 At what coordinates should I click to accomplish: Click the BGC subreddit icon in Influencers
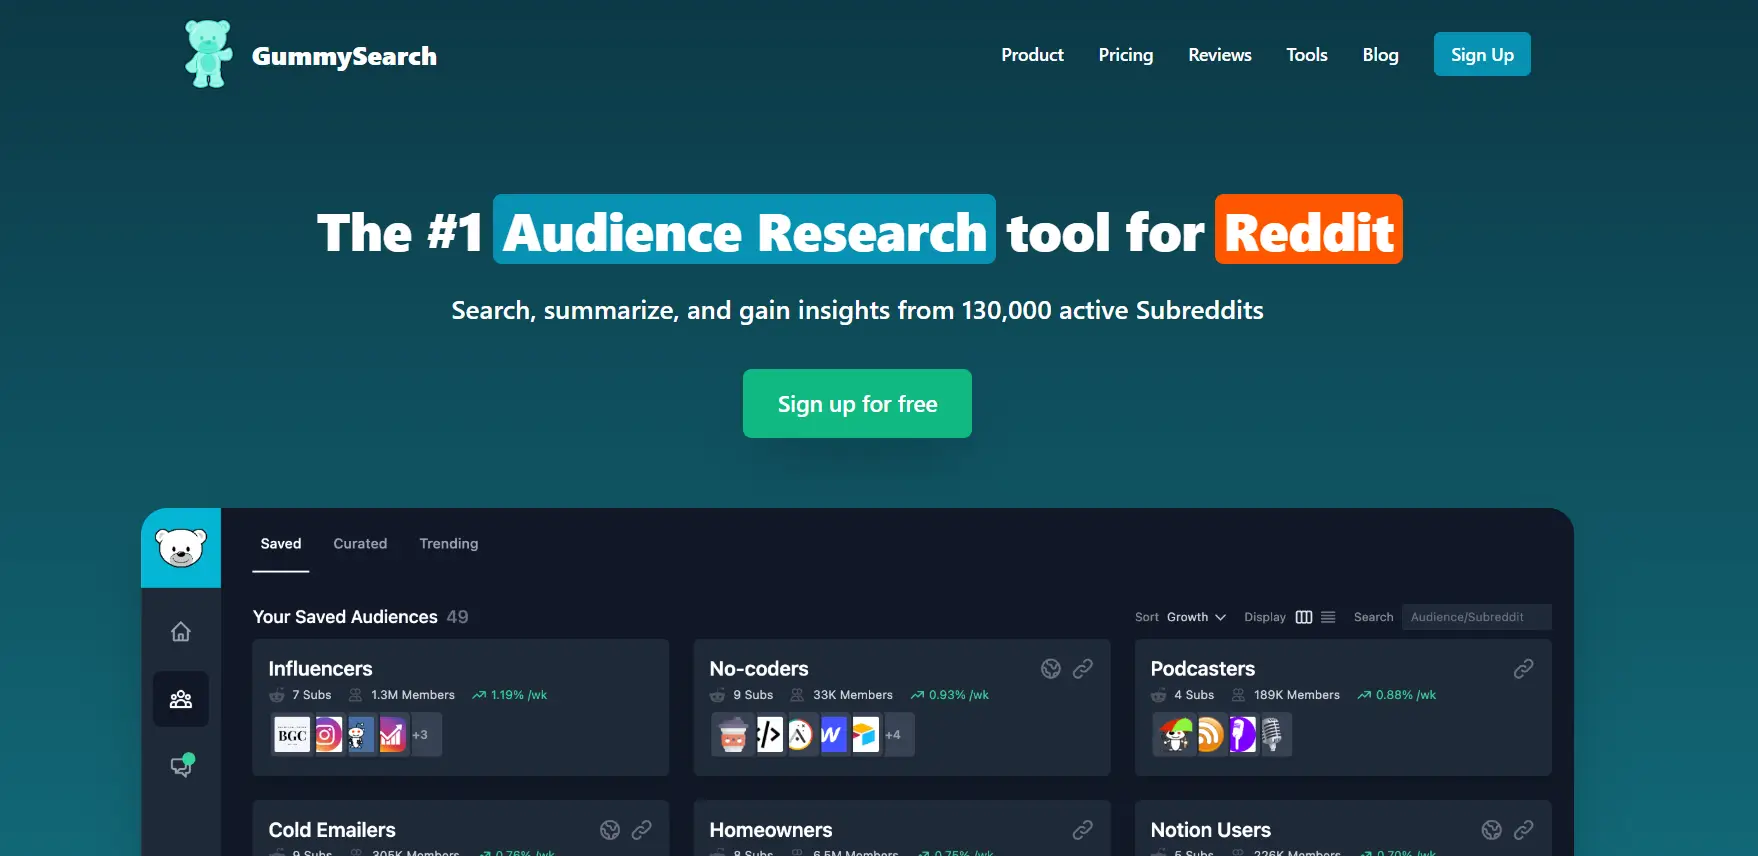[x=292, y=735]
